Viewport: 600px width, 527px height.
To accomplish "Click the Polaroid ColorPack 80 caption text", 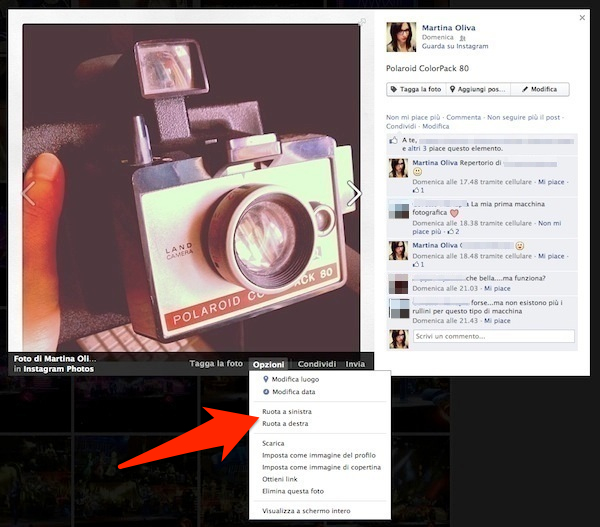I will coord(427,69).
